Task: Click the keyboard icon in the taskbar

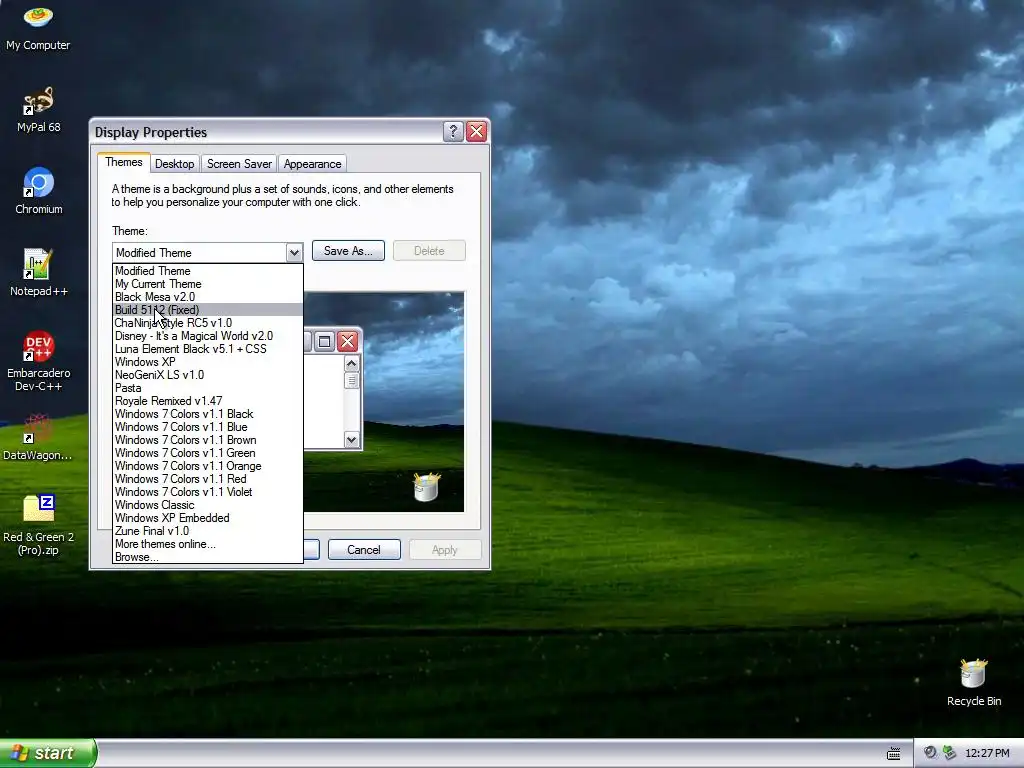Action: pyautogui.click(x=893, y=754)
